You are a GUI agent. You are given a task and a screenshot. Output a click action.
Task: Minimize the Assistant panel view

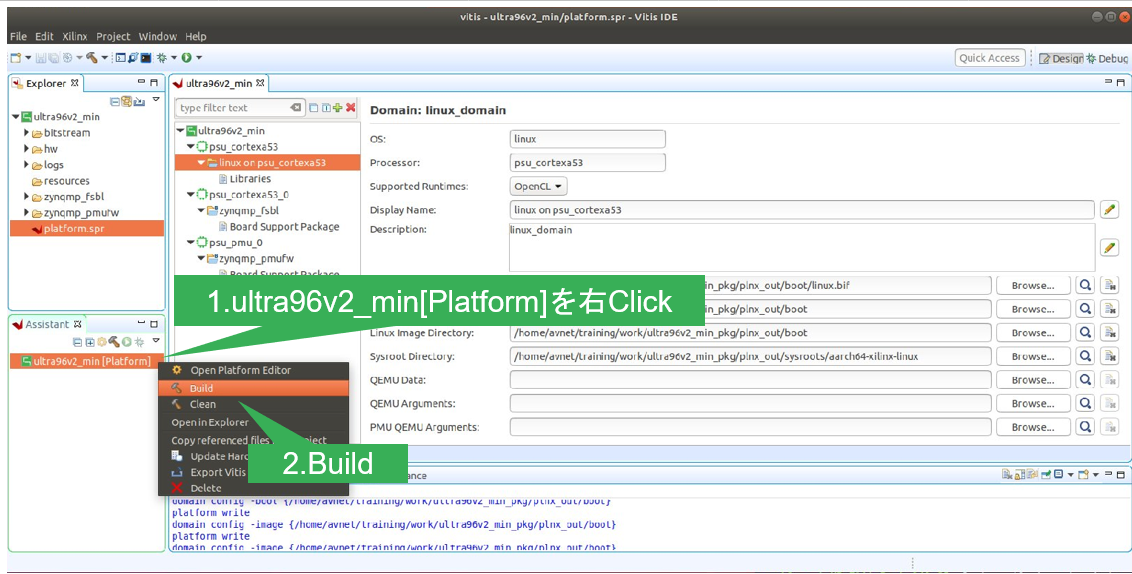(142, 323)
